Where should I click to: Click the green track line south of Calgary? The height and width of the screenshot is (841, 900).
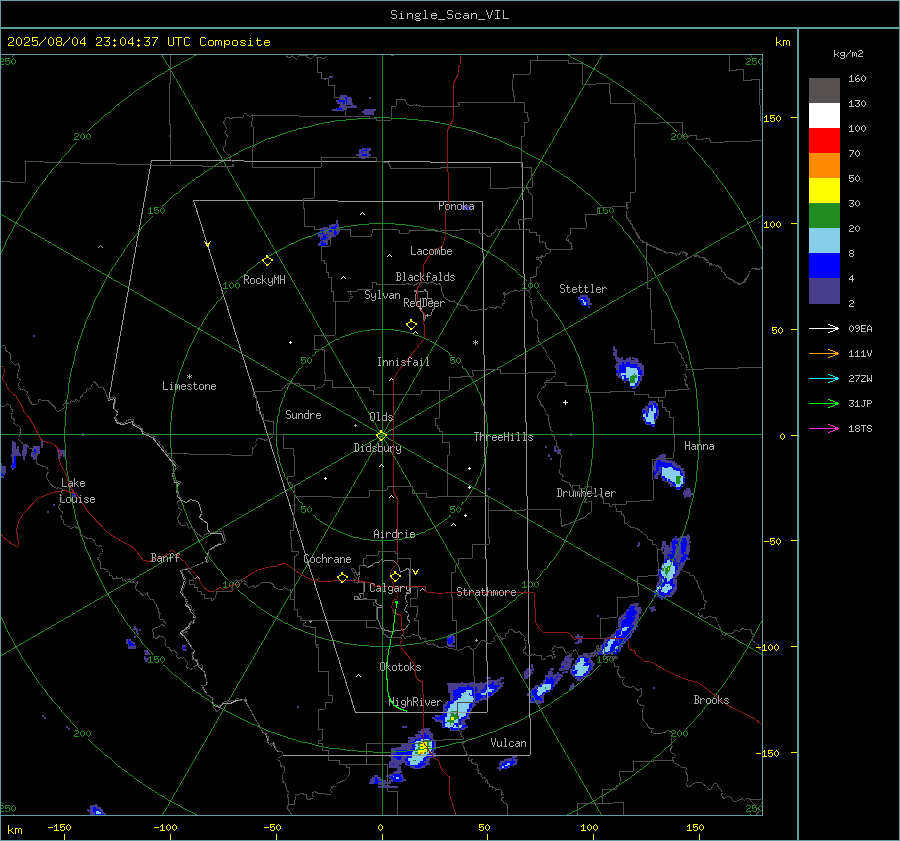pyautogui.click(x=392, y=657)
